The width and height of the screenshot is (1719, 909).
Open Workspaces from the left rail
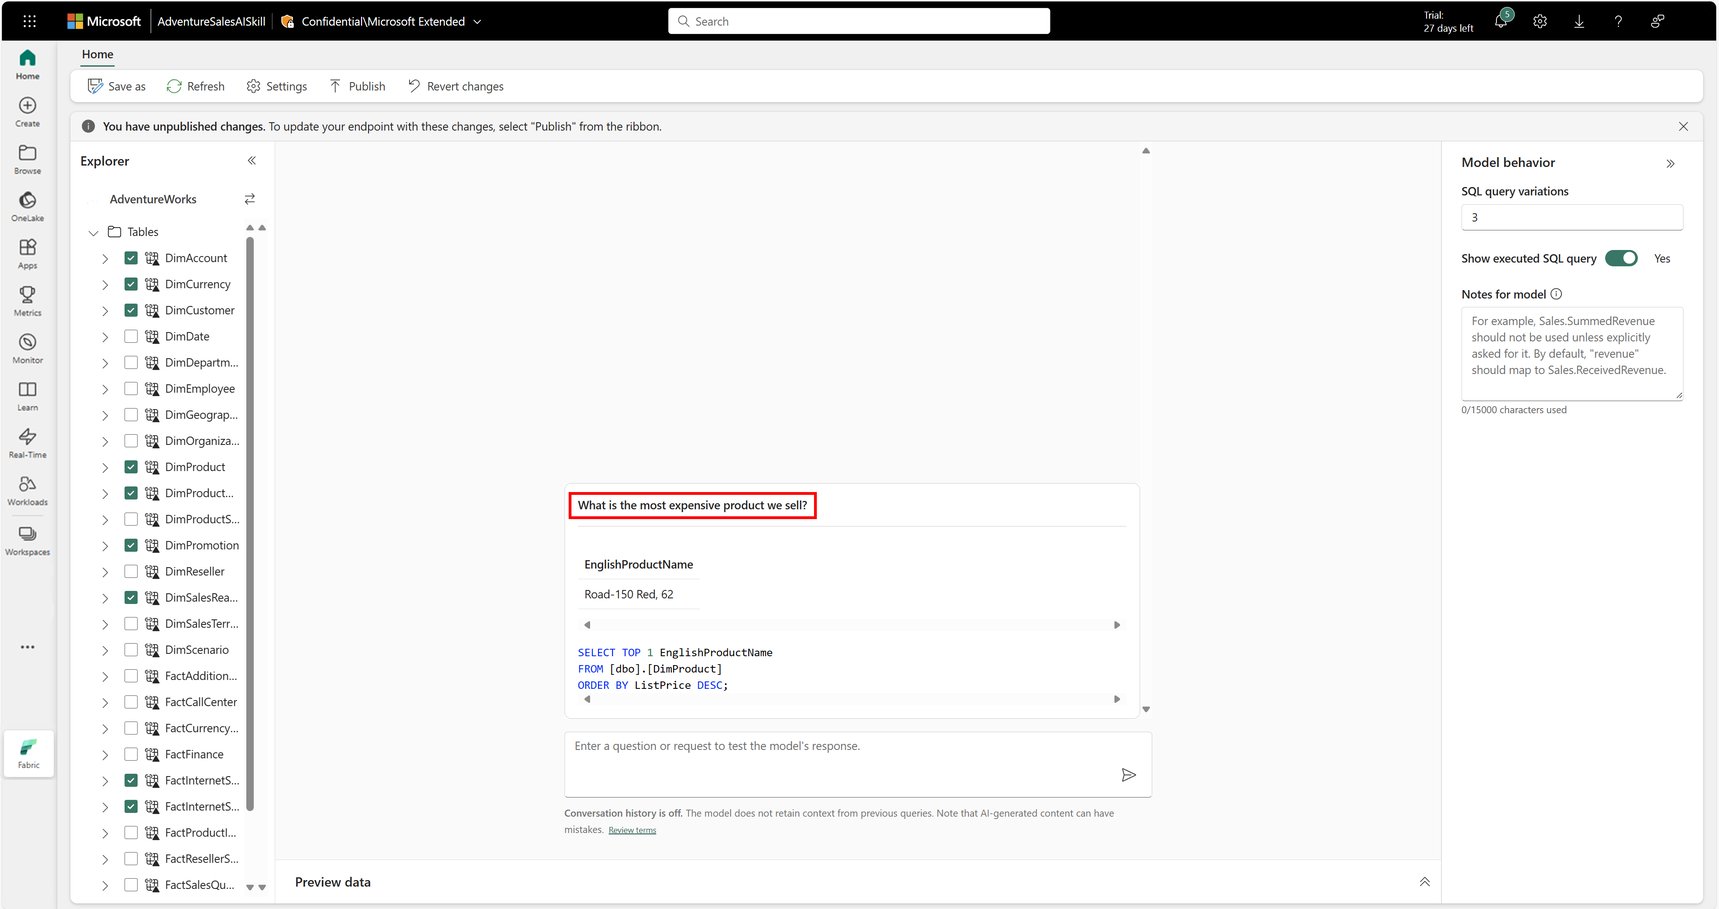tap(27, 537)
